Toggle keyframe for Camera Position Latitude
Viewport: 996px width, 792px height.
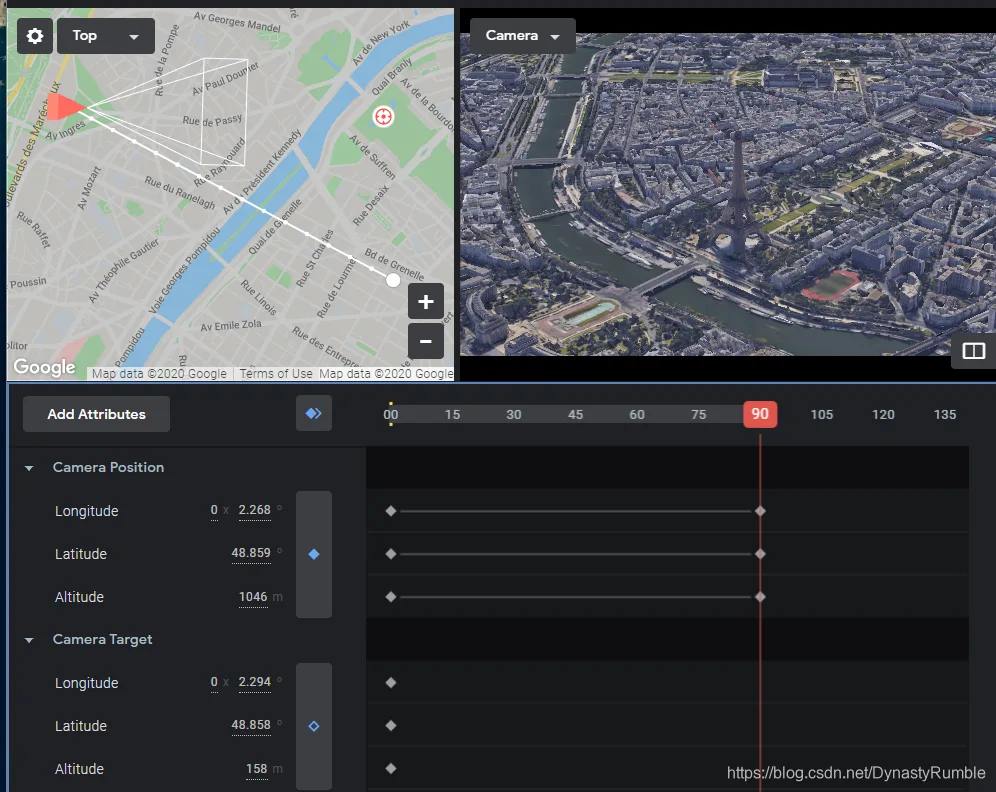pyautogui.click(x=314, y=554)
